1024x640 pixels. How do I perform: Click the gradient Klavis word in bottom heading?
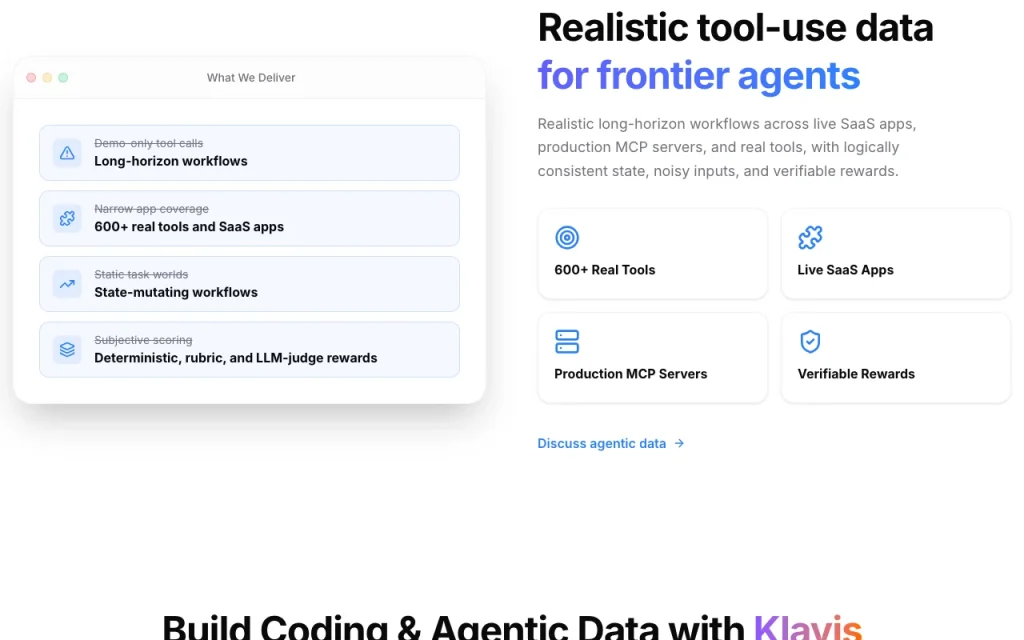click(808, 627)
